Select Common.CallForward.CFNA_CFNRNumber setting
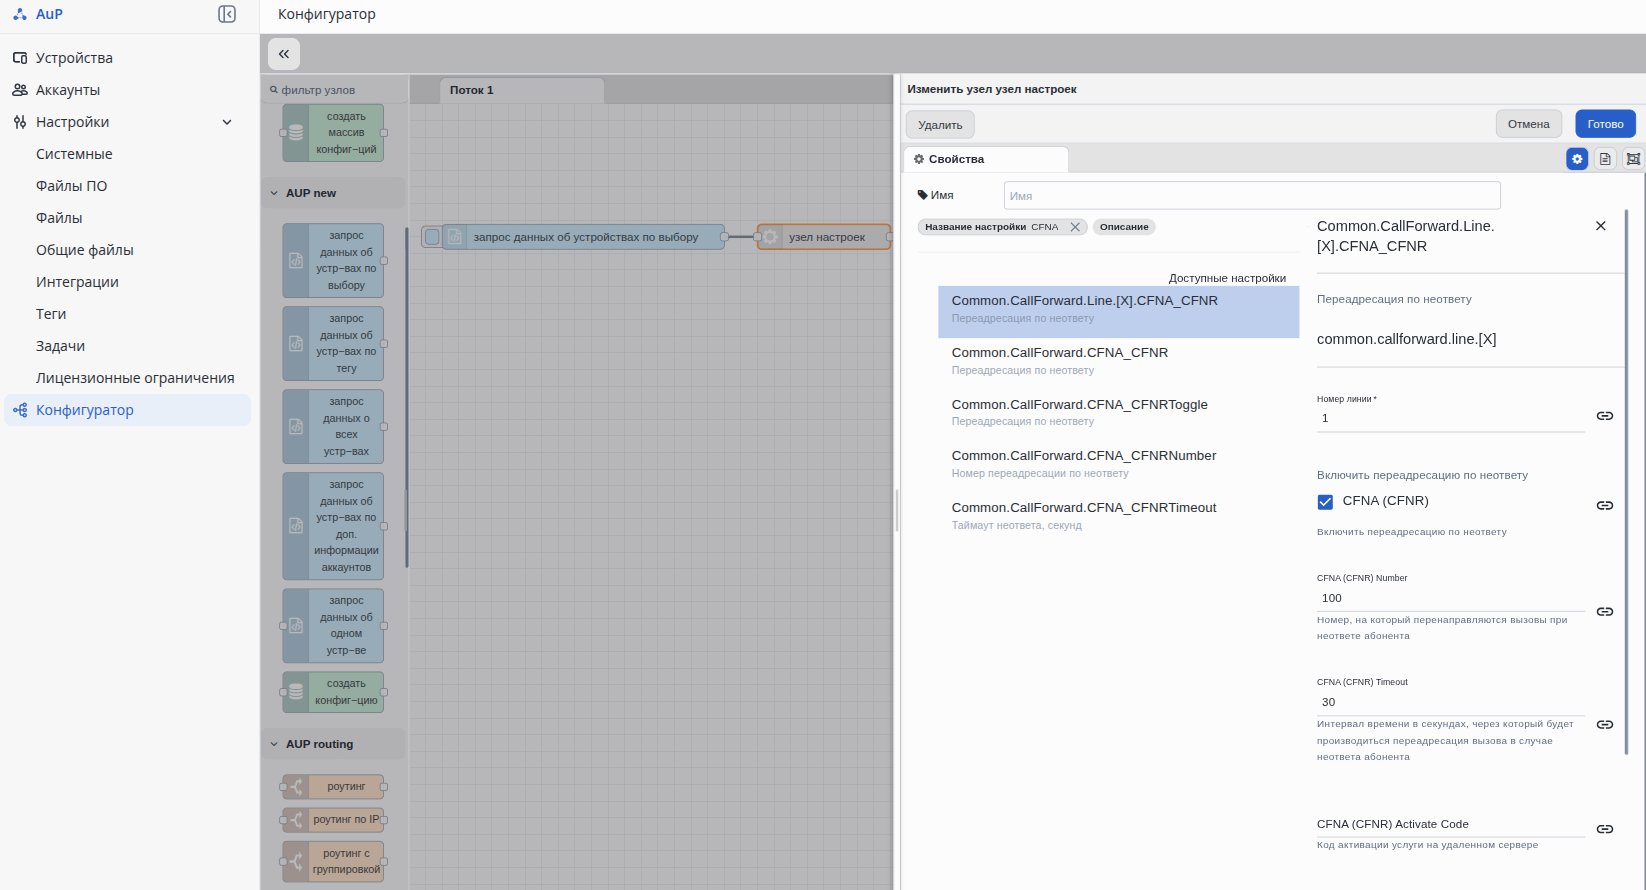Image resolution: width=1646 pixels, height=890 pixels. point(1118,464)
